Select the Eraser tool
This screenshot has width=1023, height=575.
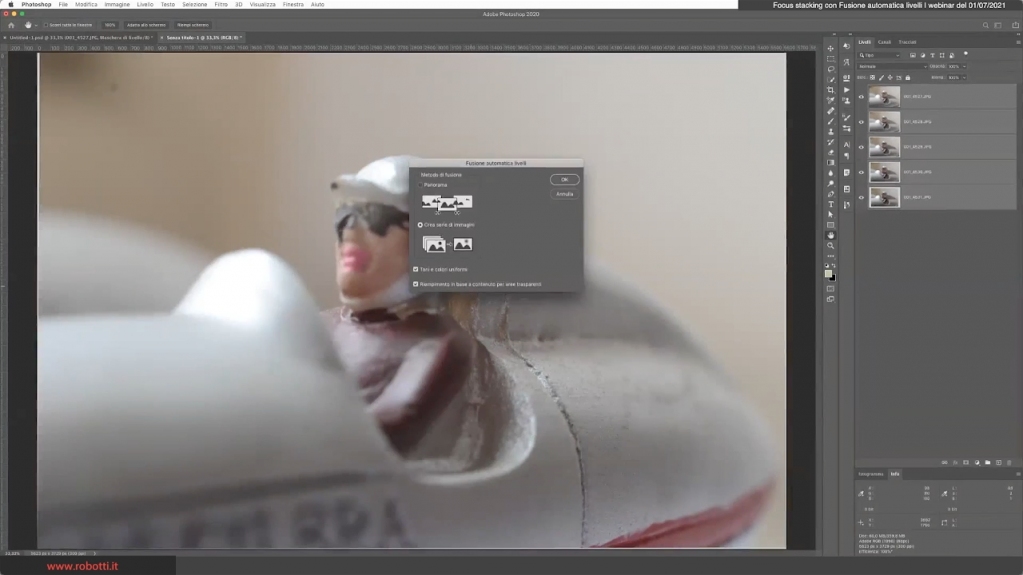(x=831, y=153)
